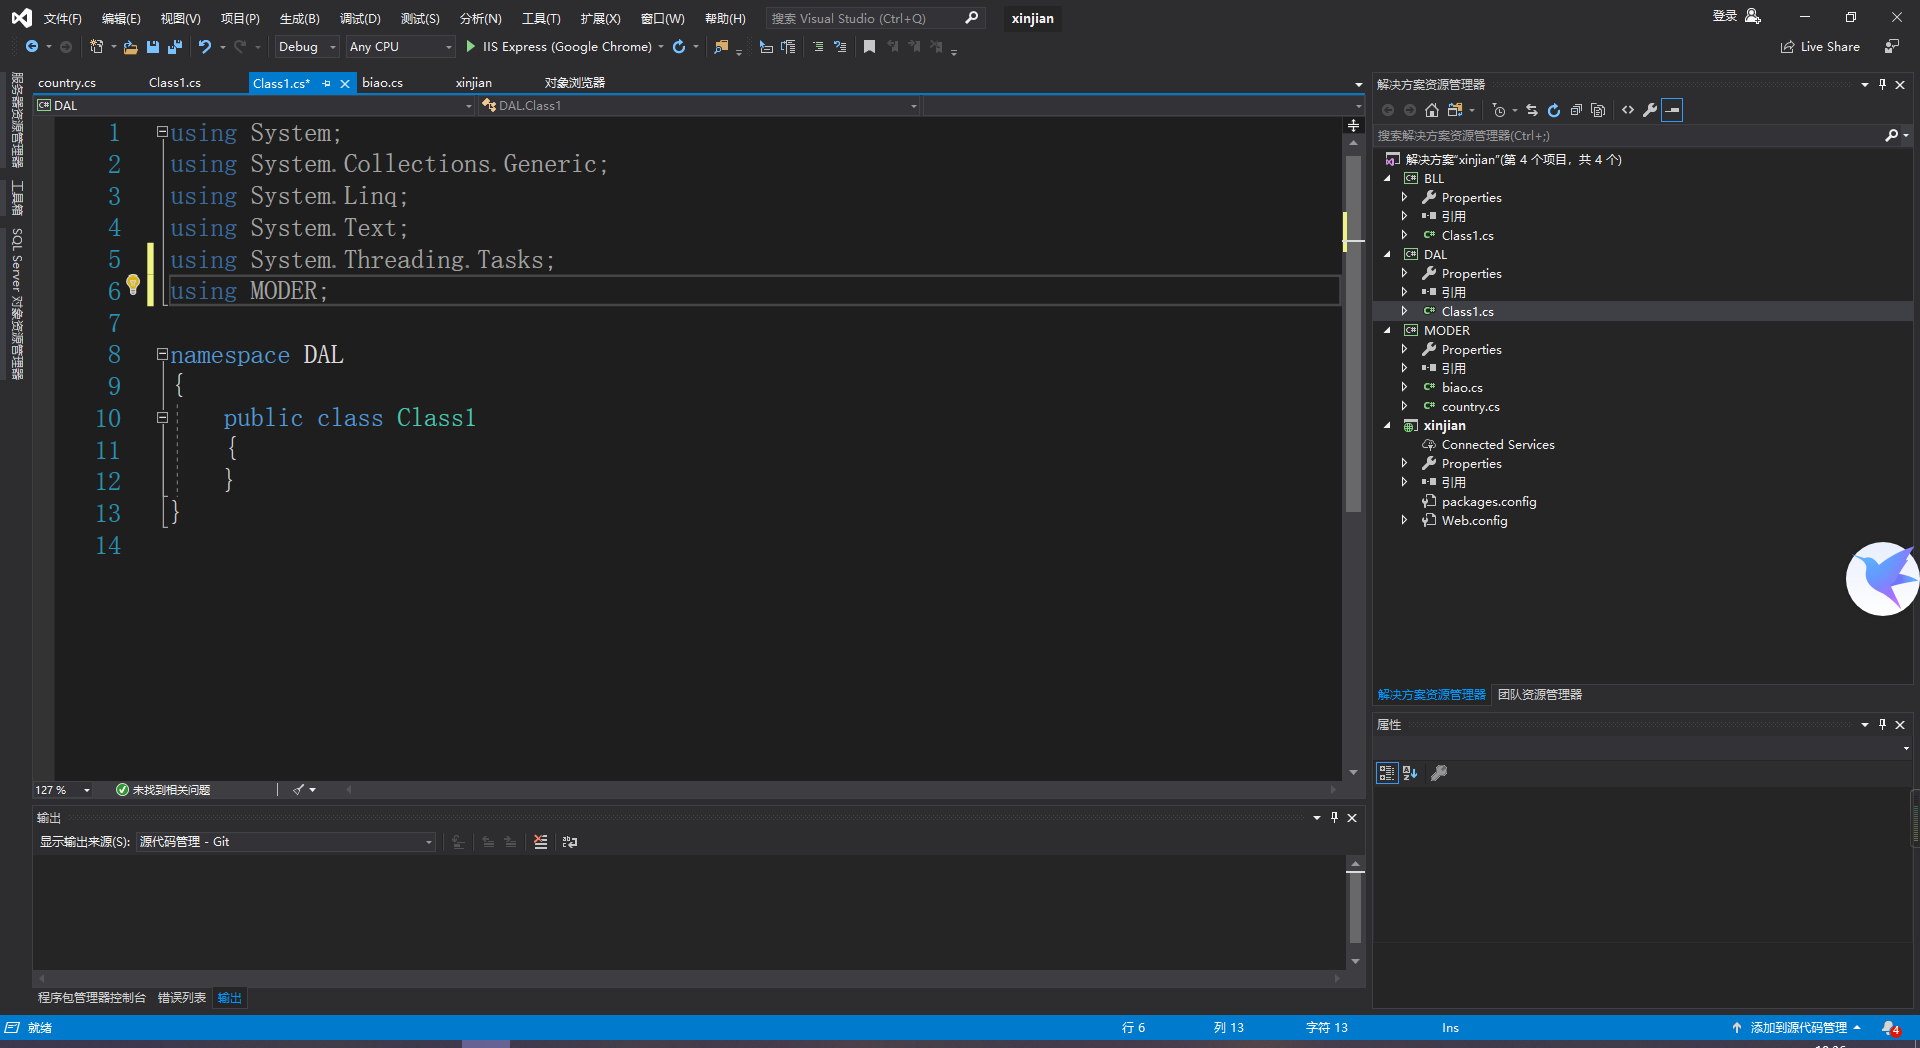Click the Show All Files icon

(1598, 110)
